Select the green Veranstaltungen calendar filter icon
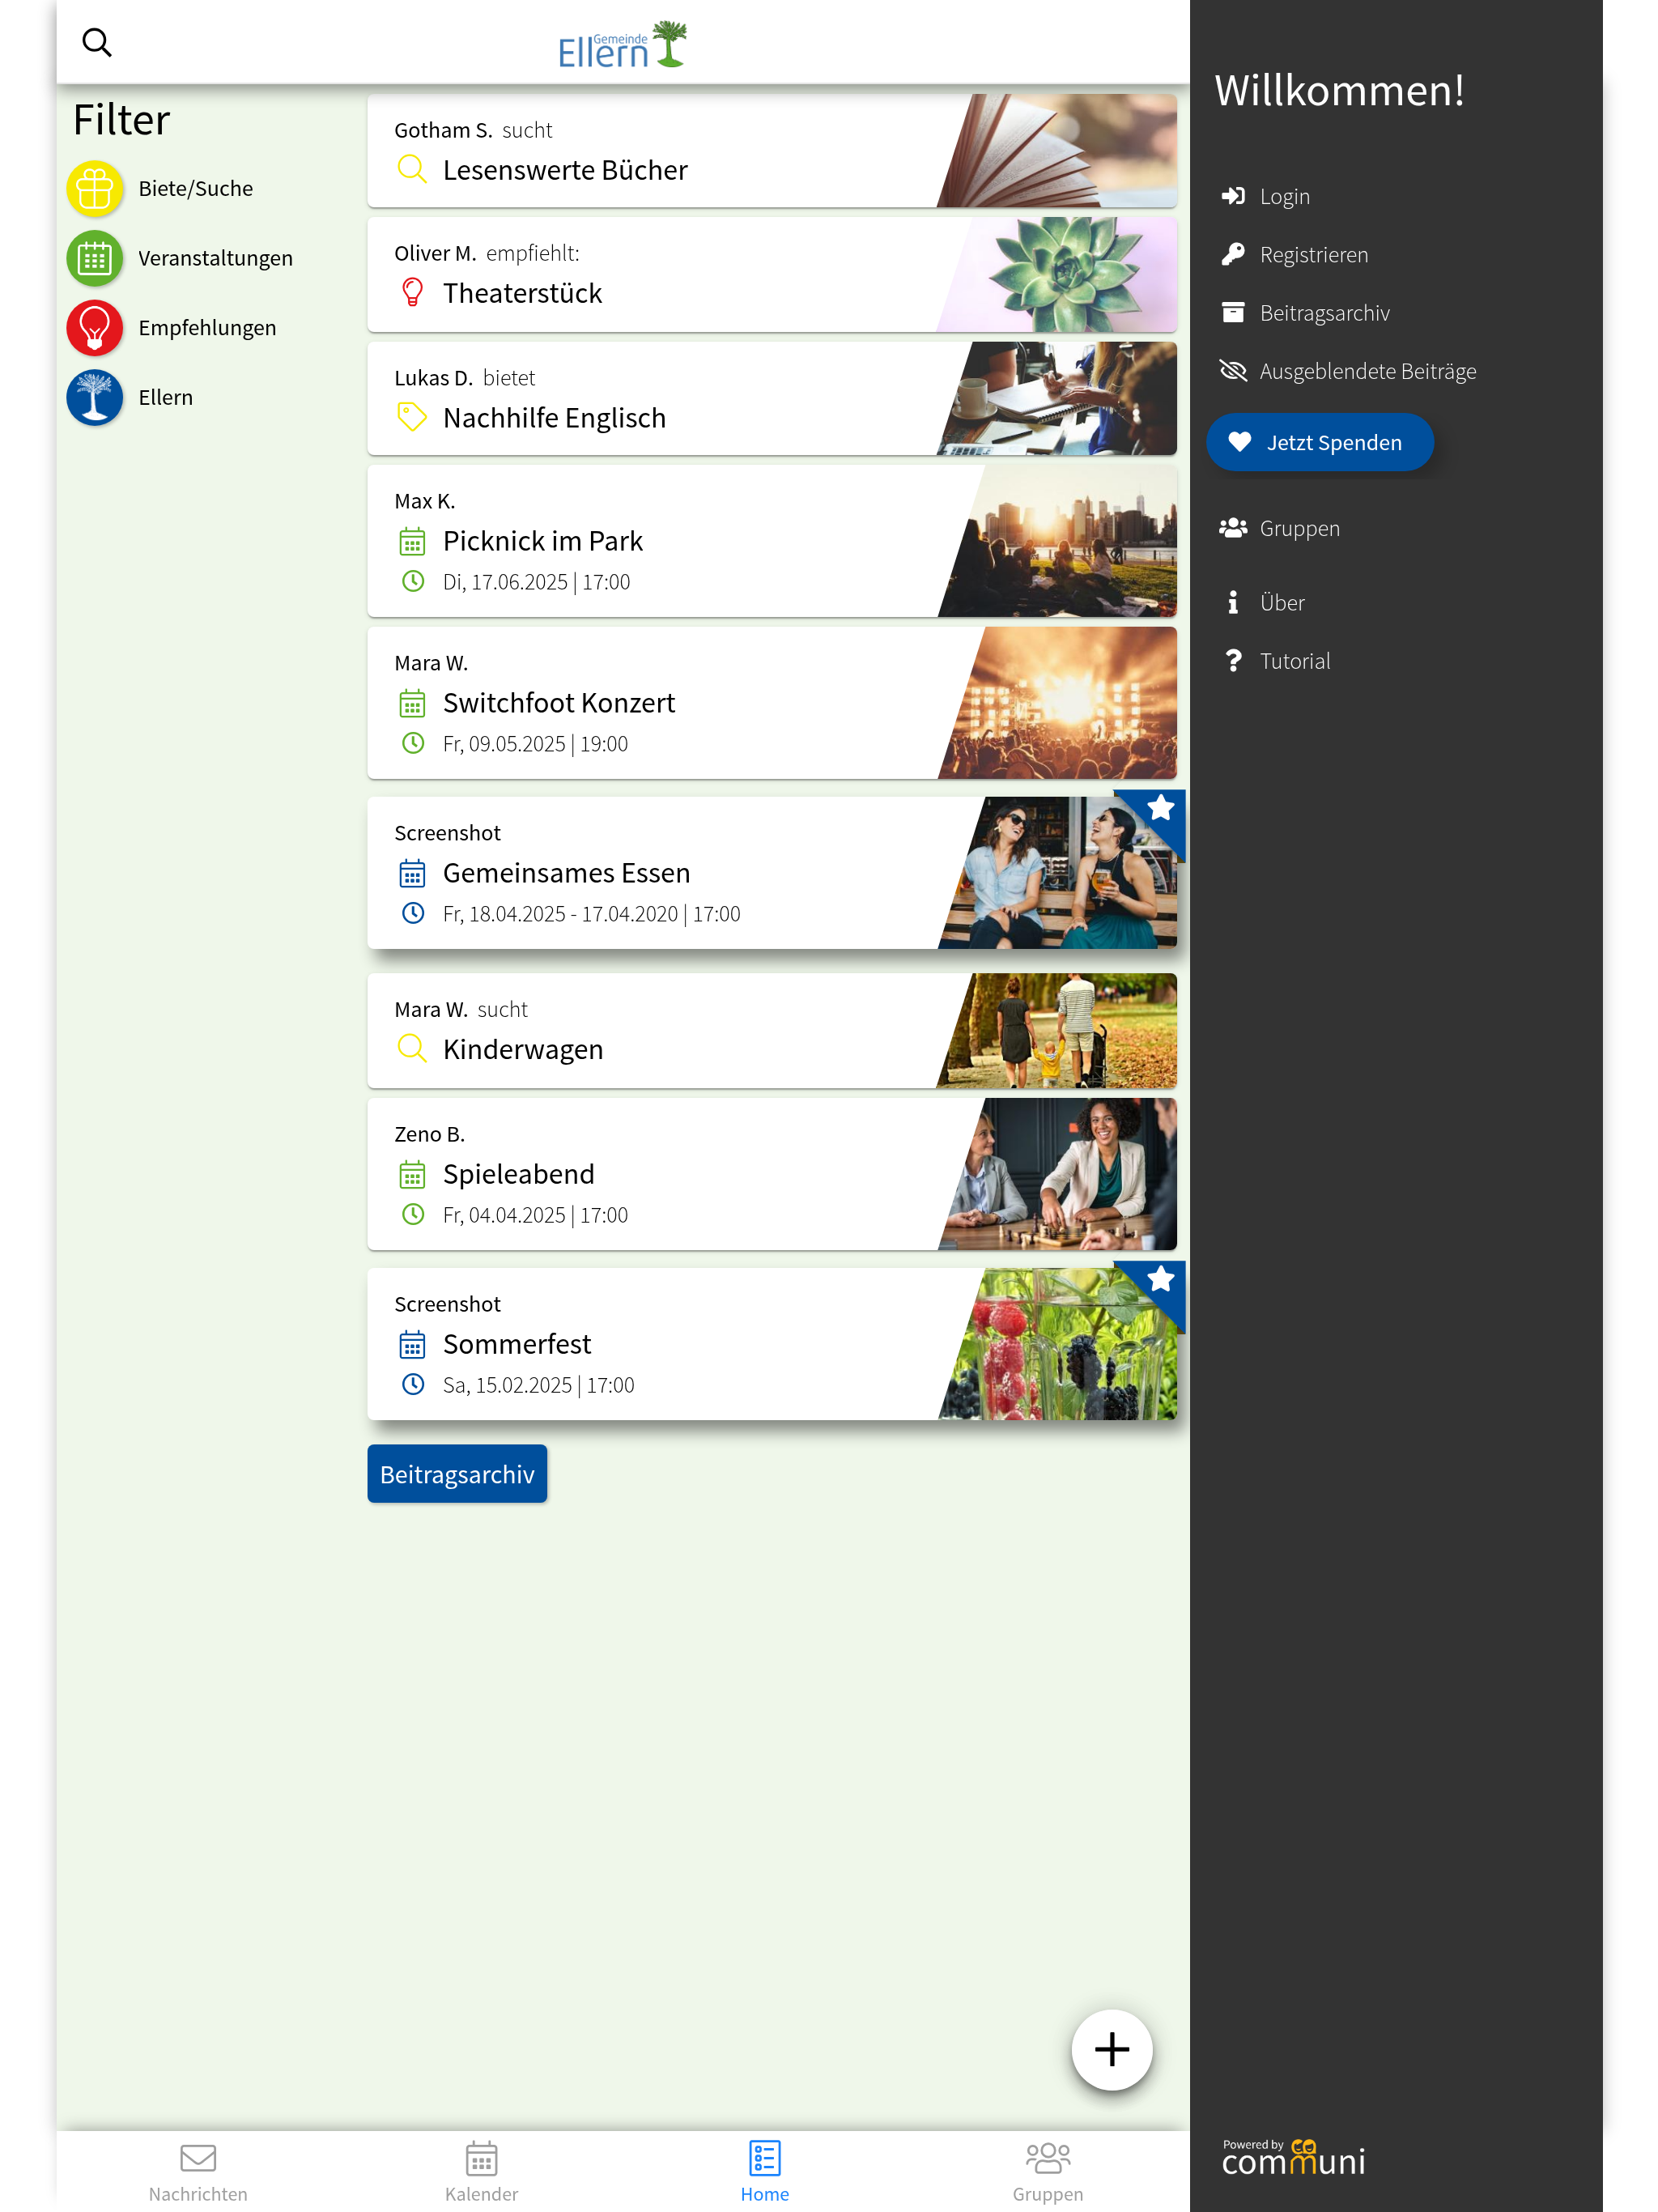 95,258
